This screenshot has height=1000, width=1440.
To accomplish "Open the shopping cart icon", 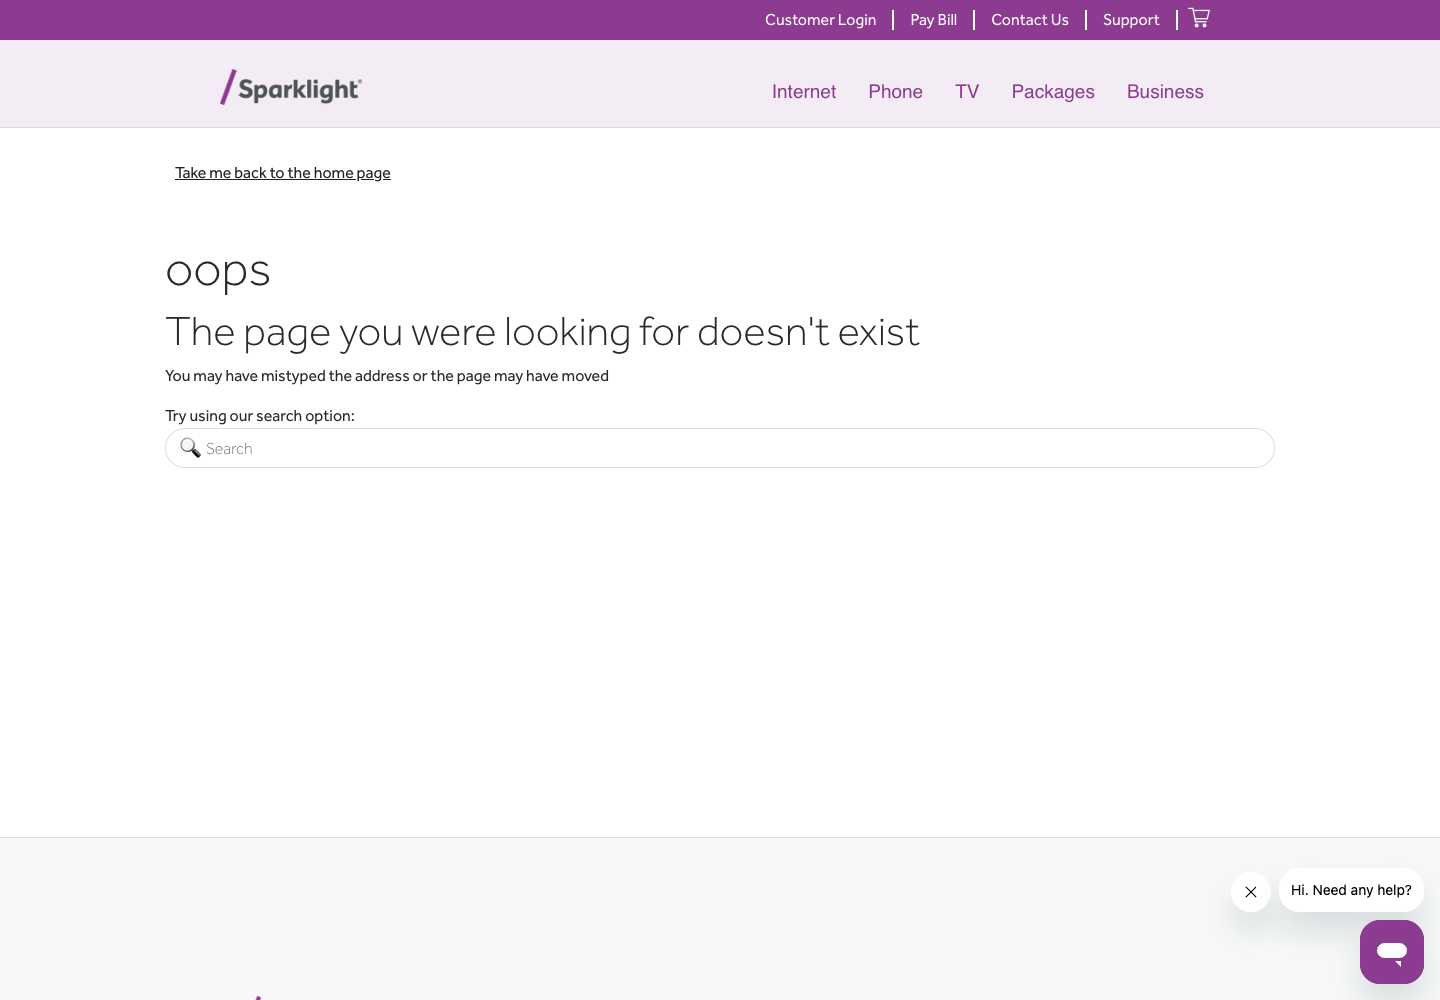I will coord(1199,18).
